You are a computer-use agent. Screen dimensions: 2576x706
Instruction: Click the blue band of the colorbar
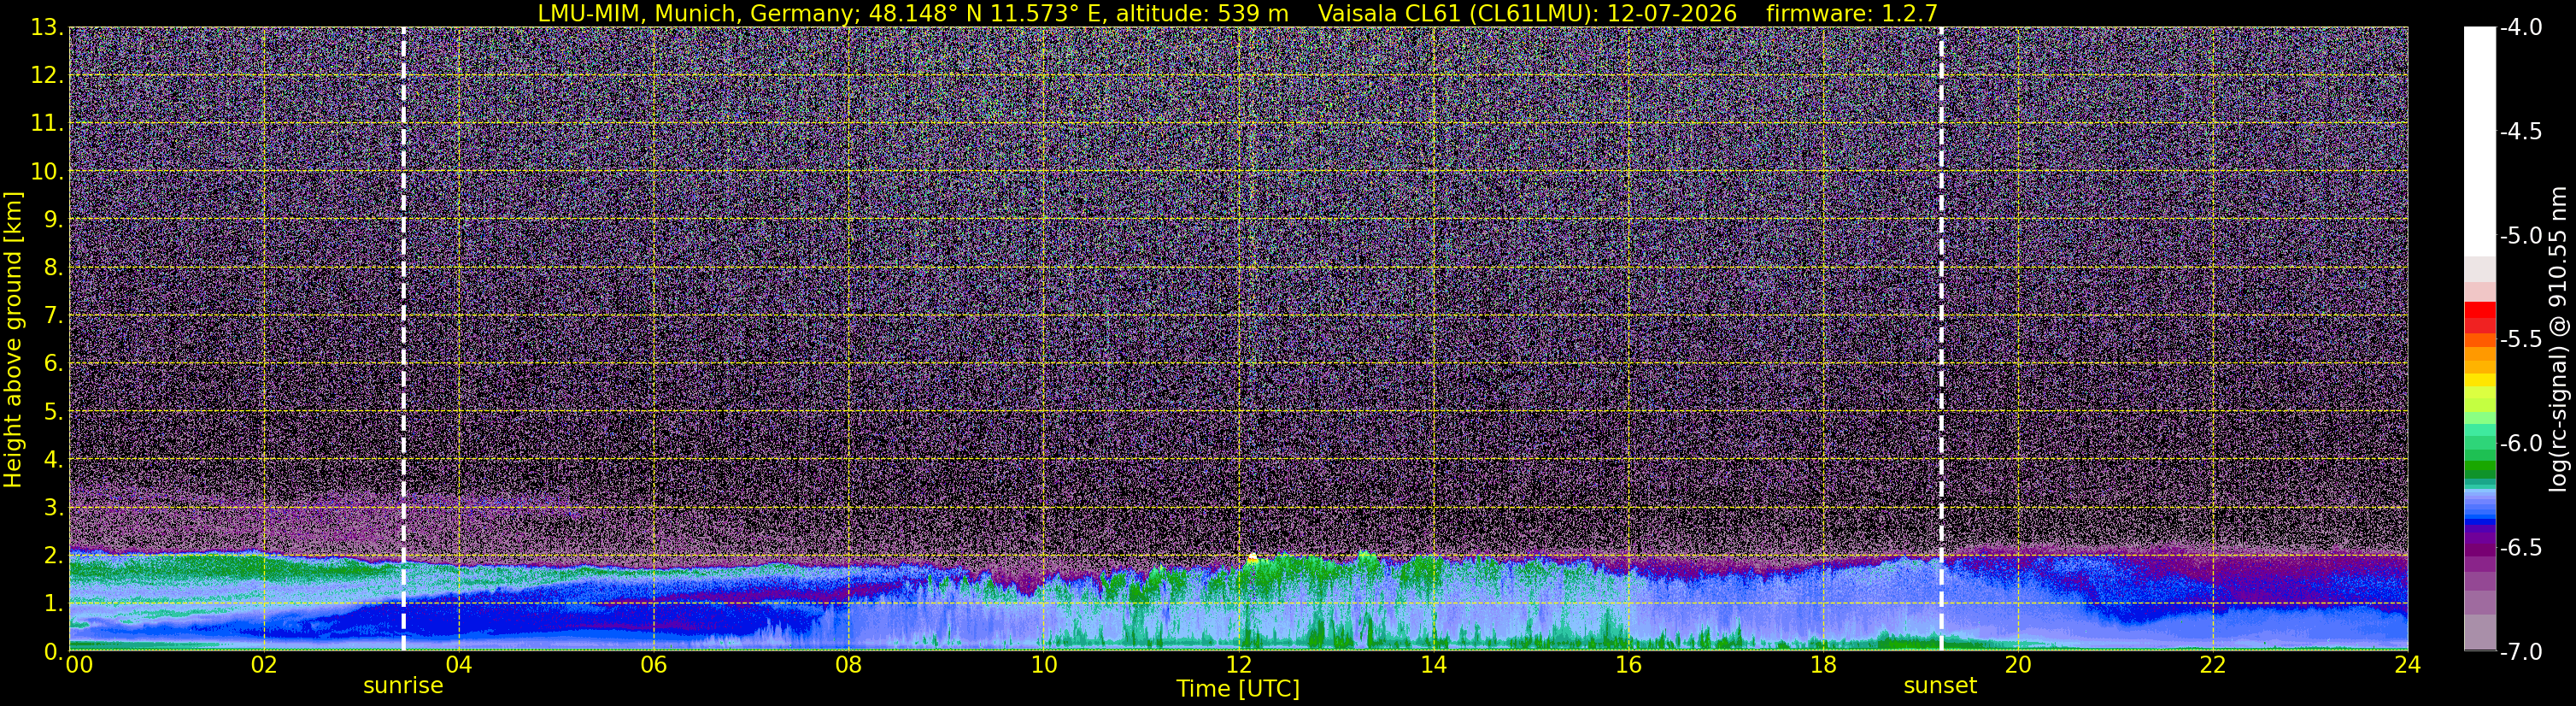coord(2479,508)
